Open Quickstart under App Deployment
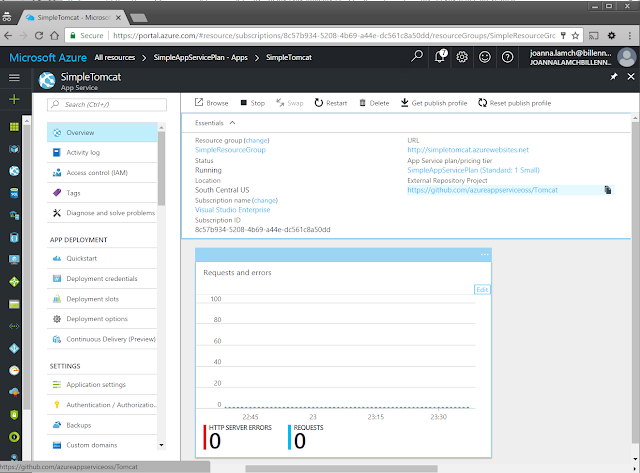 tap(102, 258)
